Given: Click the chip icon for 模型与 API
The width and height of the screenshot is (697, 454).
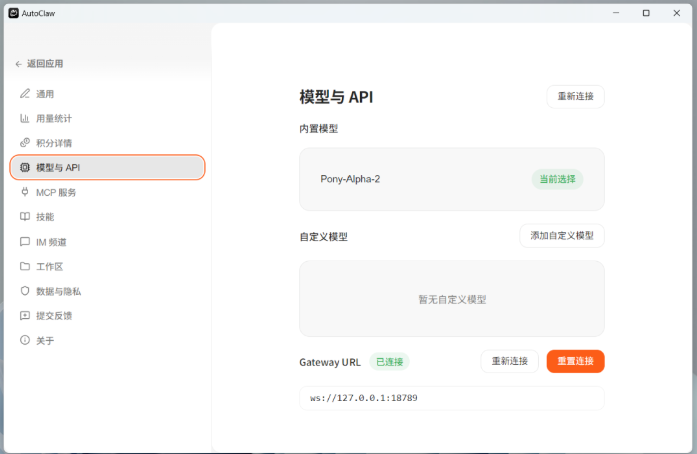Looking at the screenshot, I should coord(25,168).
